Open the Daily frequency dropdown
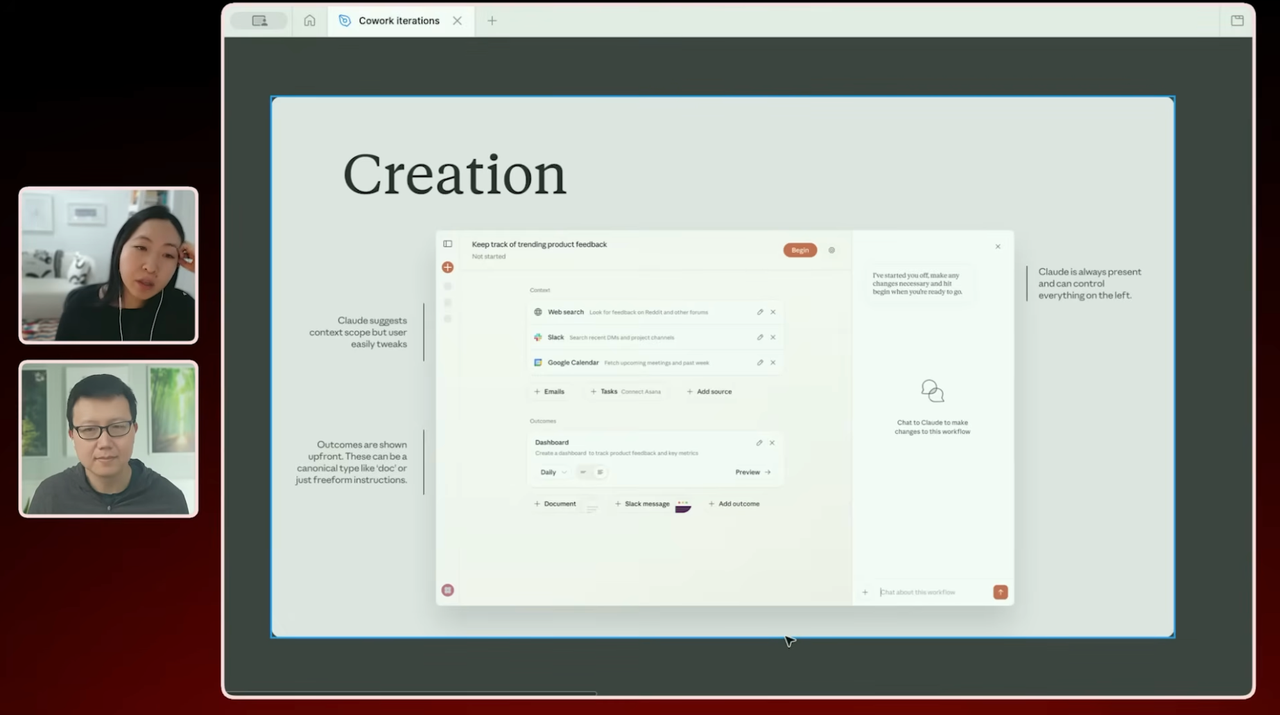1280x715 pixels. [x=553, y=472]
